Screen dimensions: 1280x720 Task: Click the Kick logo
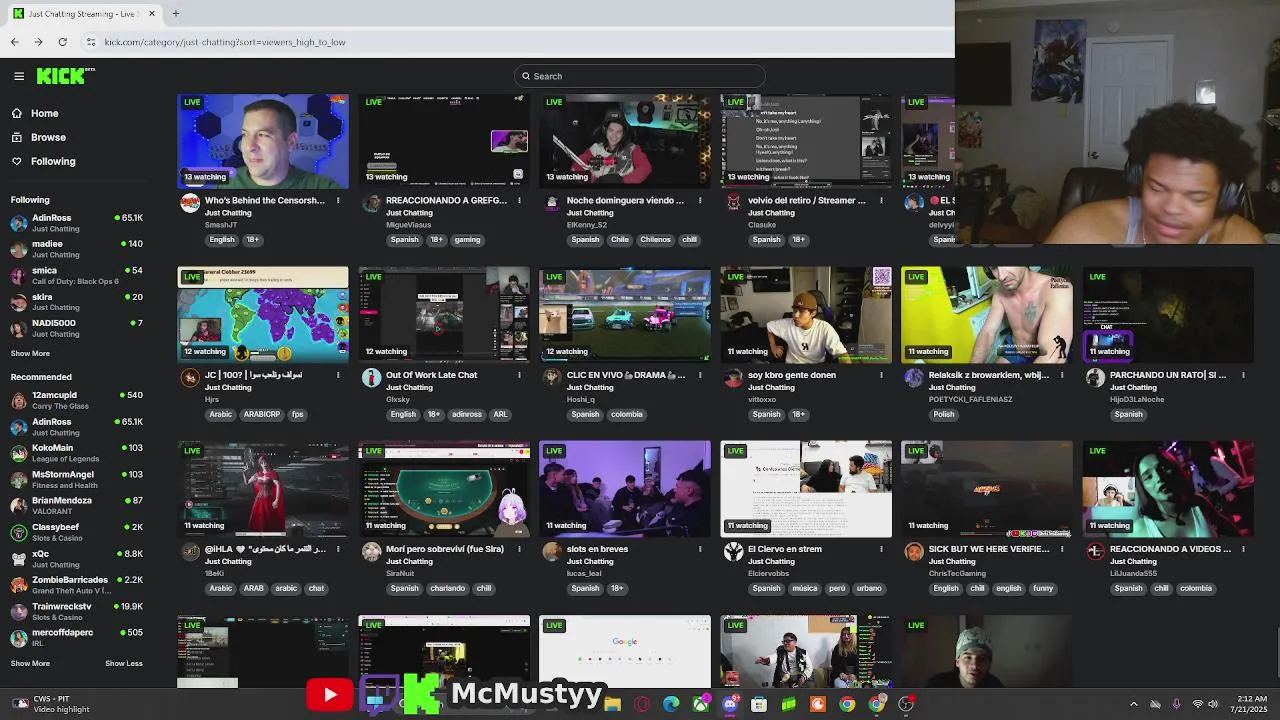(x=66, y=76)
